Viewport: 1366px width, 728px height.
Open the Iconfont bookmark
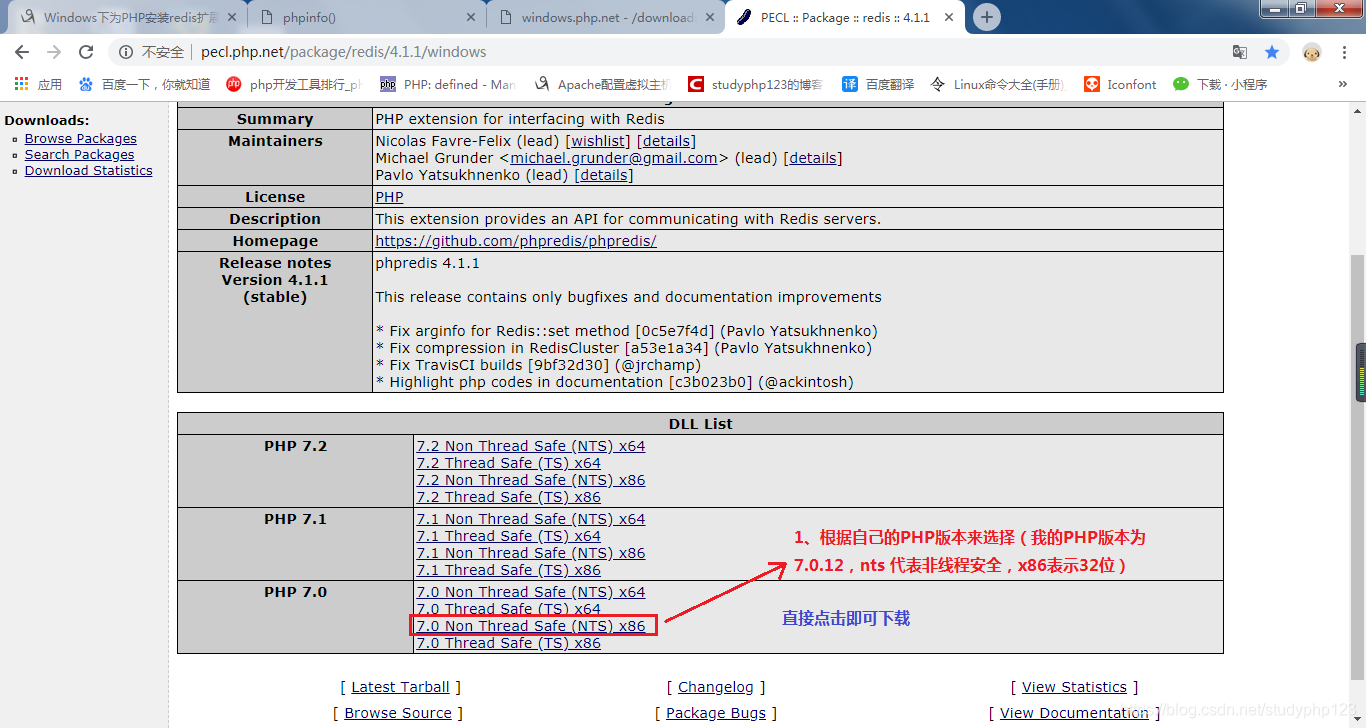coord(1120,84)
